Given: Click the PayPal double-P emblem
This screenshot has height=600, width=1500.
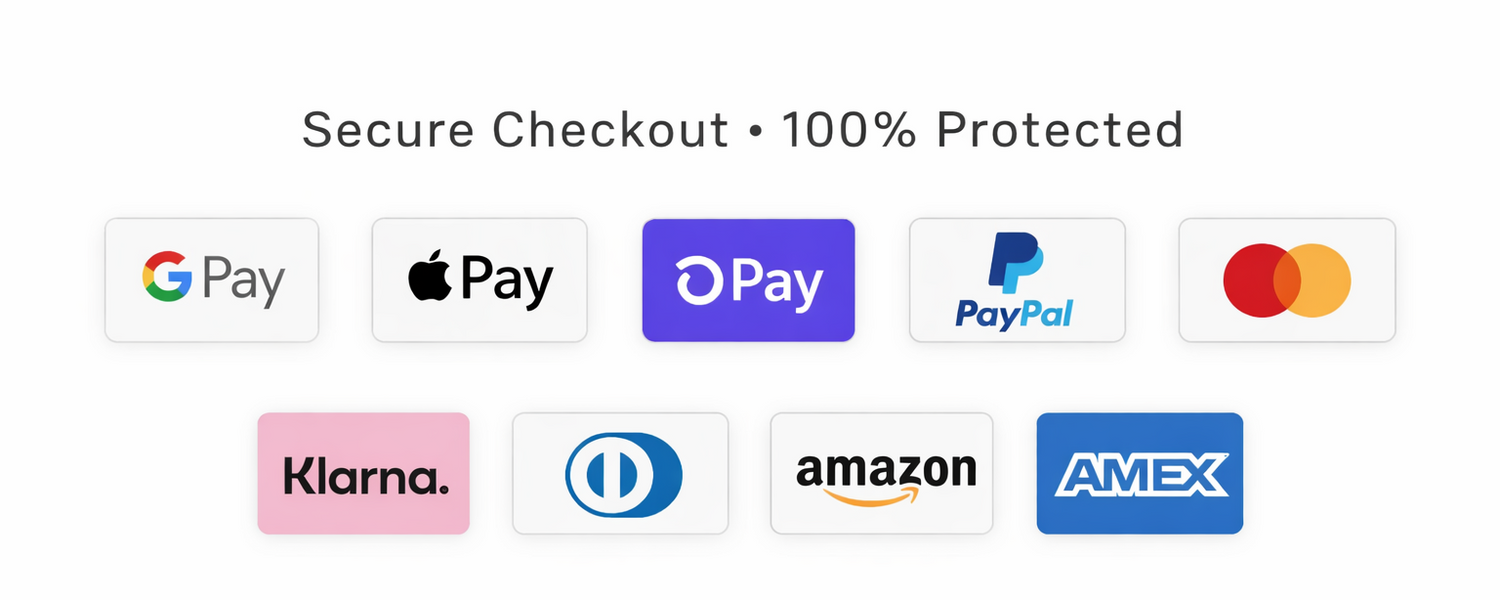Looking at the screenshot, I should pos(1016,262).
